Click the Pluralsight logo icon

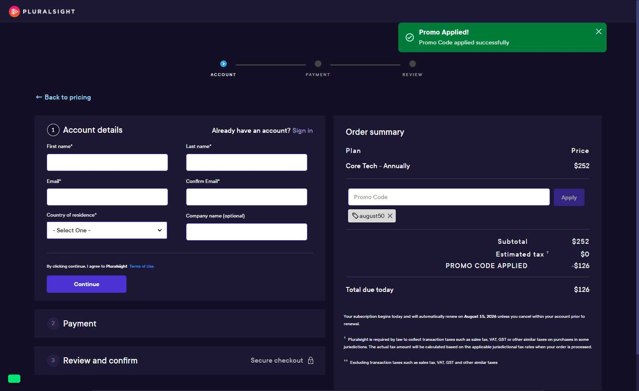(x=14, y=11)
